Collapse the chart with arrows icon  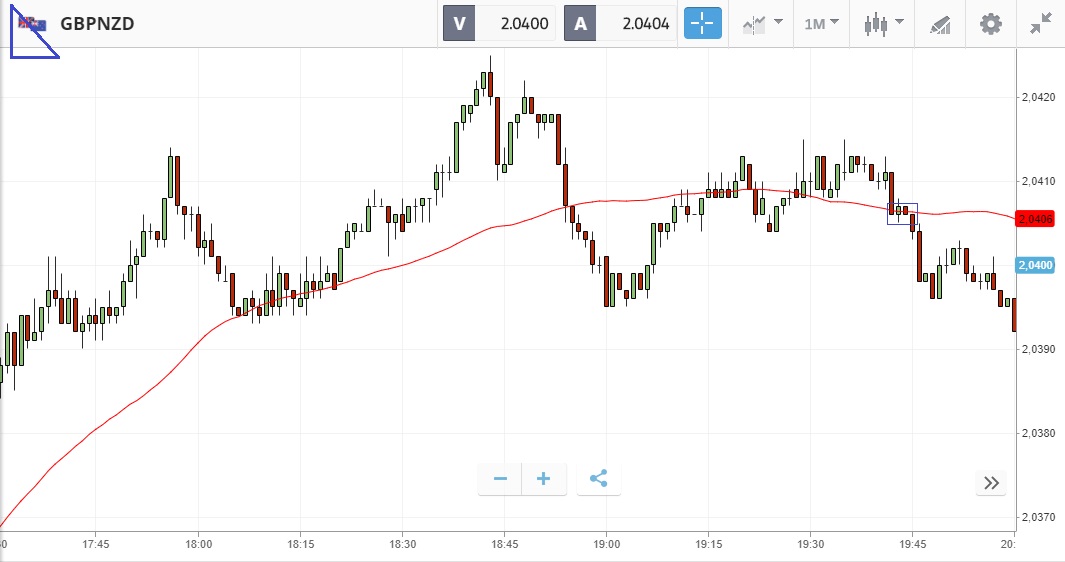coord(1041,24)
